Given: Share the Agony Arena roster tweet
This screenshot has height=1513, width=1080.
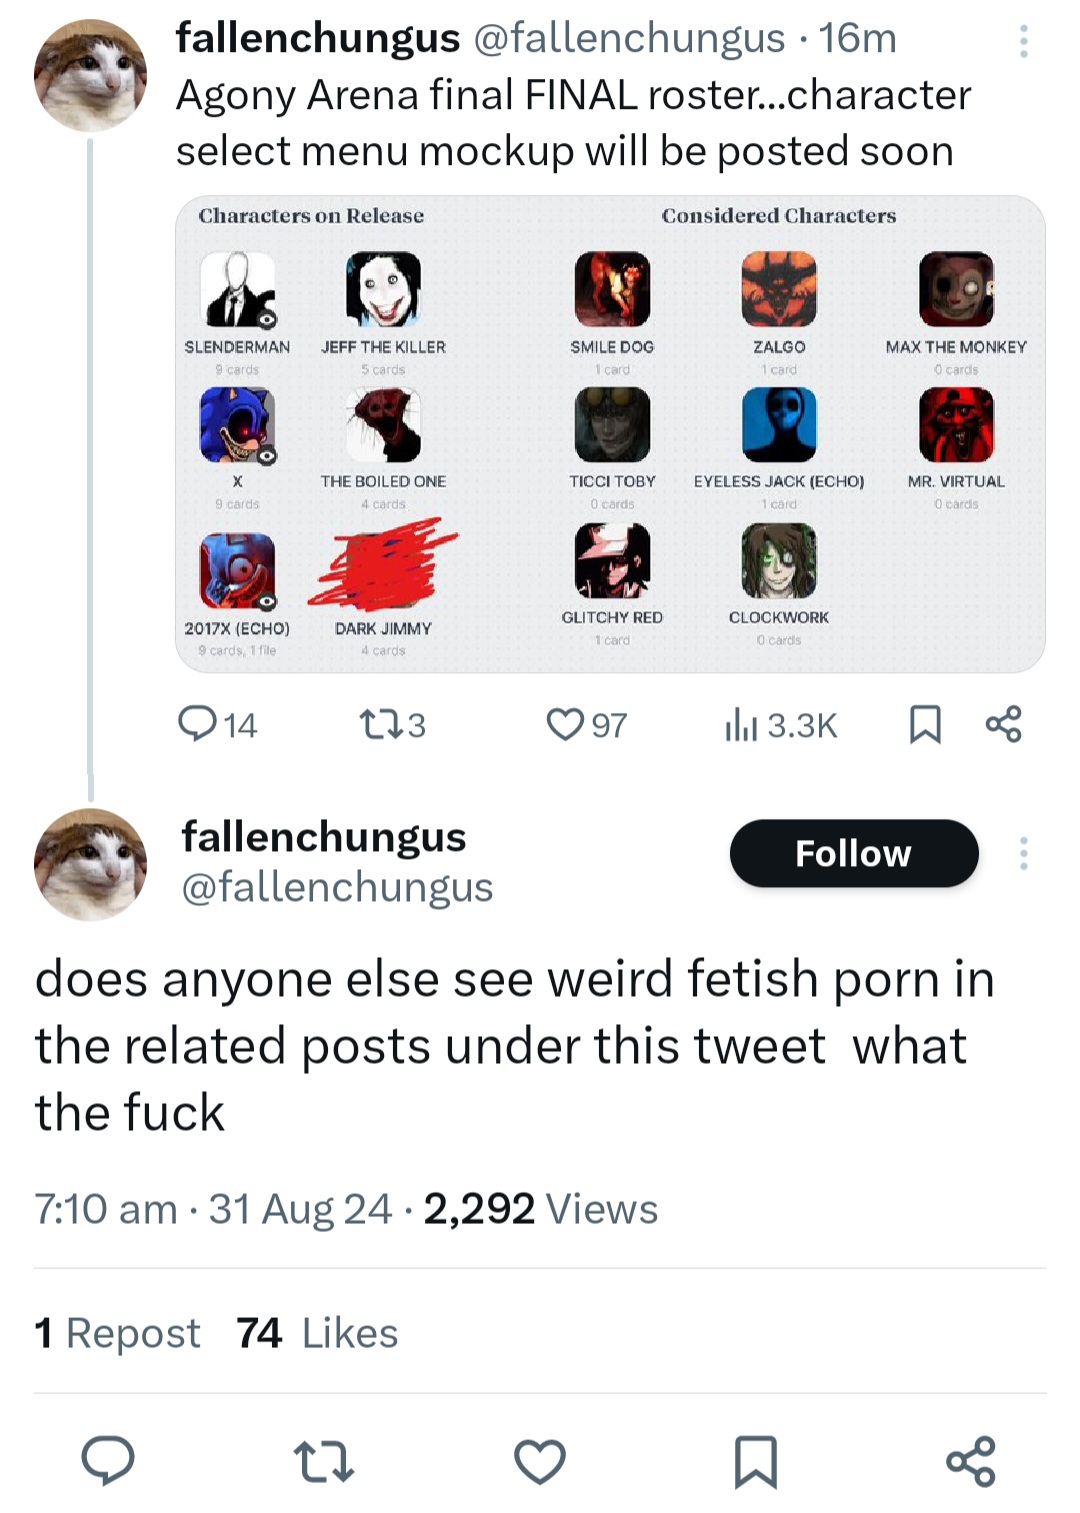Looking at the screenshot, I should tap(1003, 724).
